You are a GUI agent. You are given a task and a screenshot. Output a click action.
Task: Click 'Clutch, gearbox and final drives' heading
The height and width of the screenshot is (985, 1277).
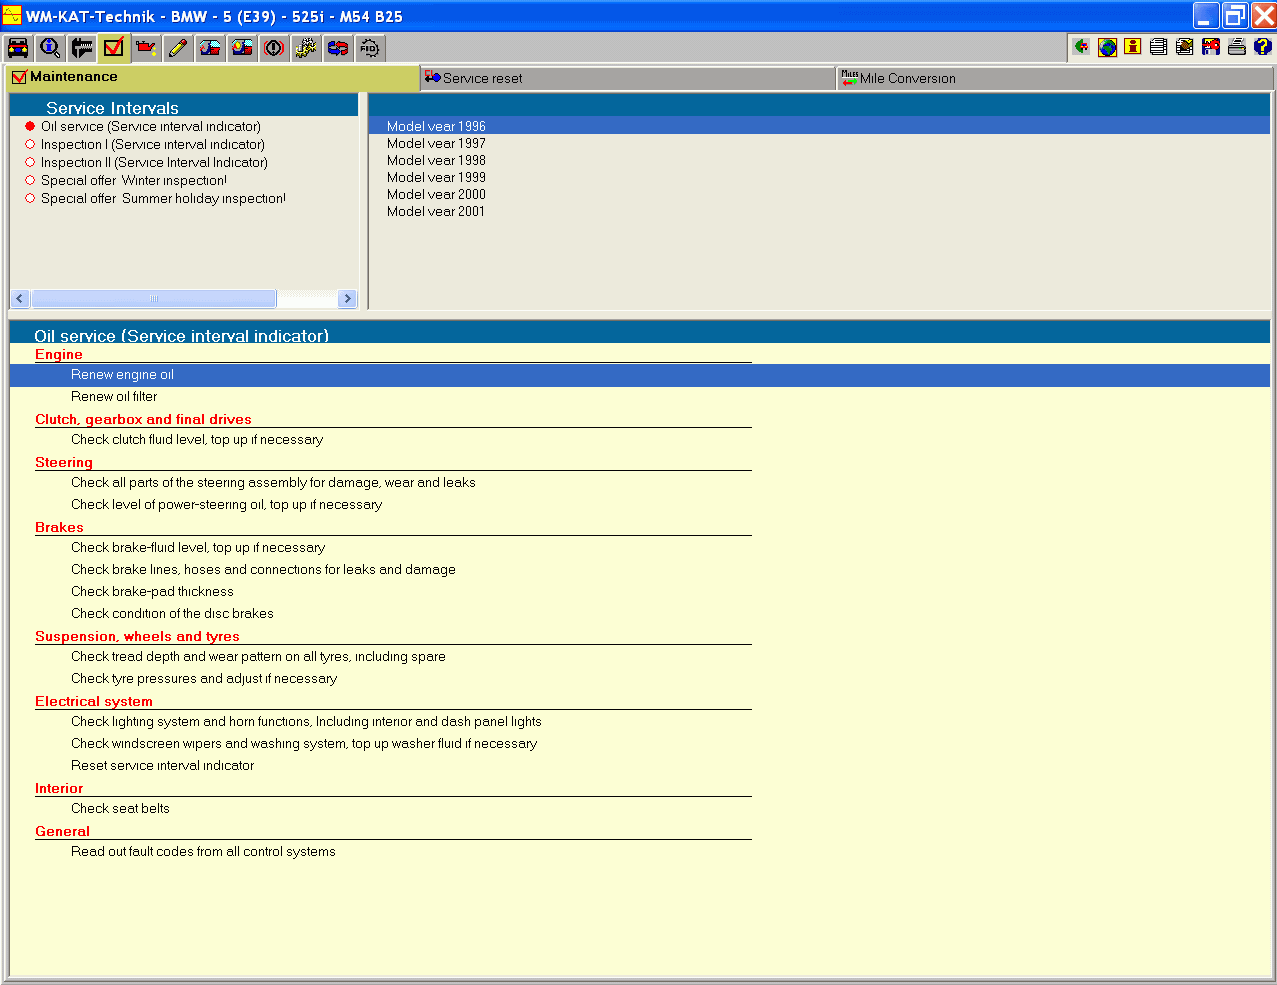[143, 420]
